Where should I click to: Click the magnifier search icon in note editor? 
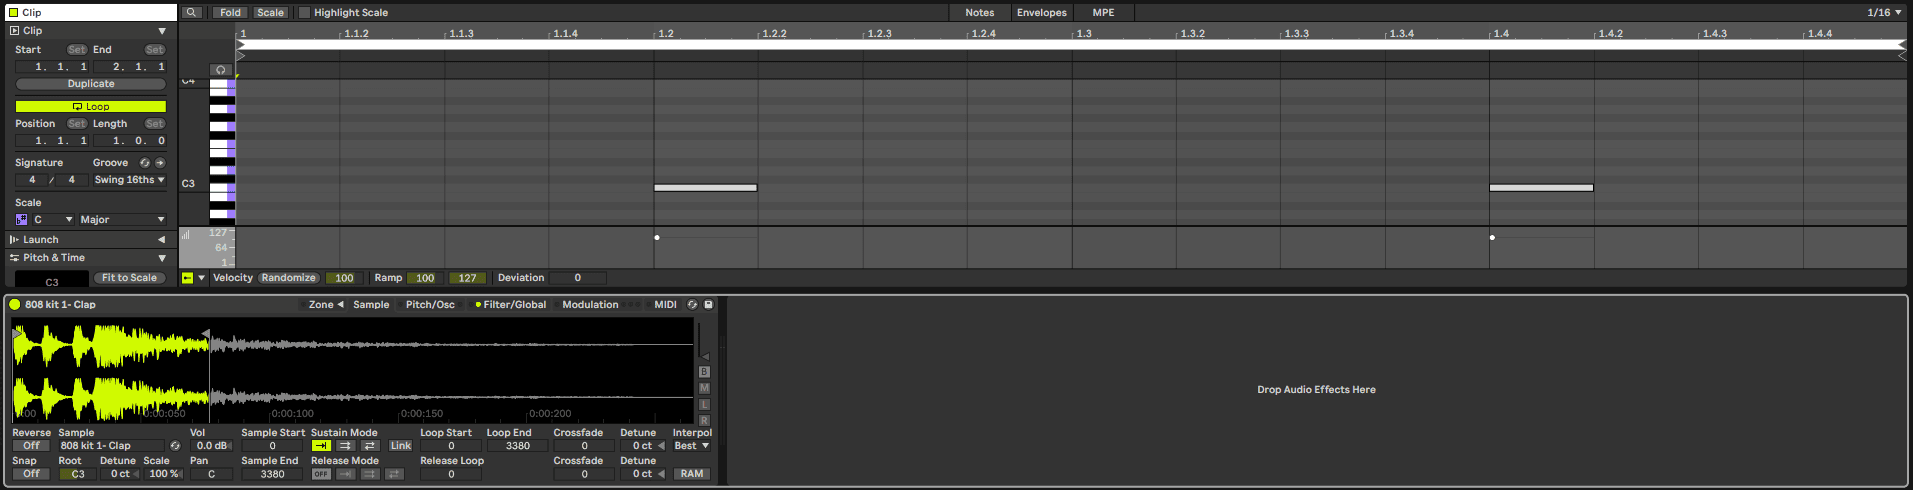191,13
